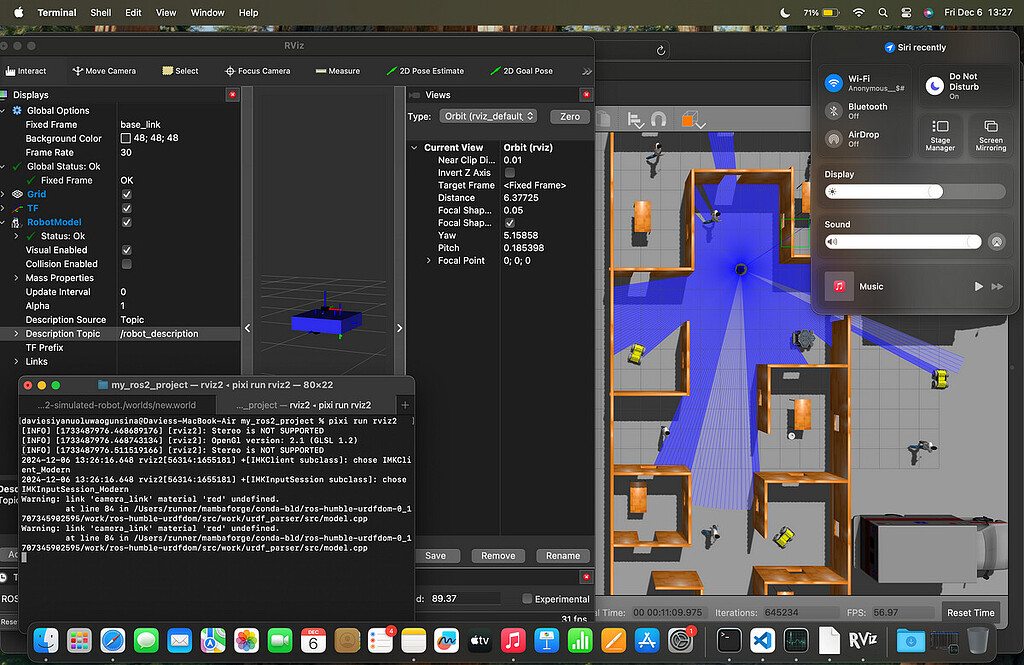The image size is (1024, 665).
Task: Enable Collision Enabled for RobotModel
Action: coord(126,264)
